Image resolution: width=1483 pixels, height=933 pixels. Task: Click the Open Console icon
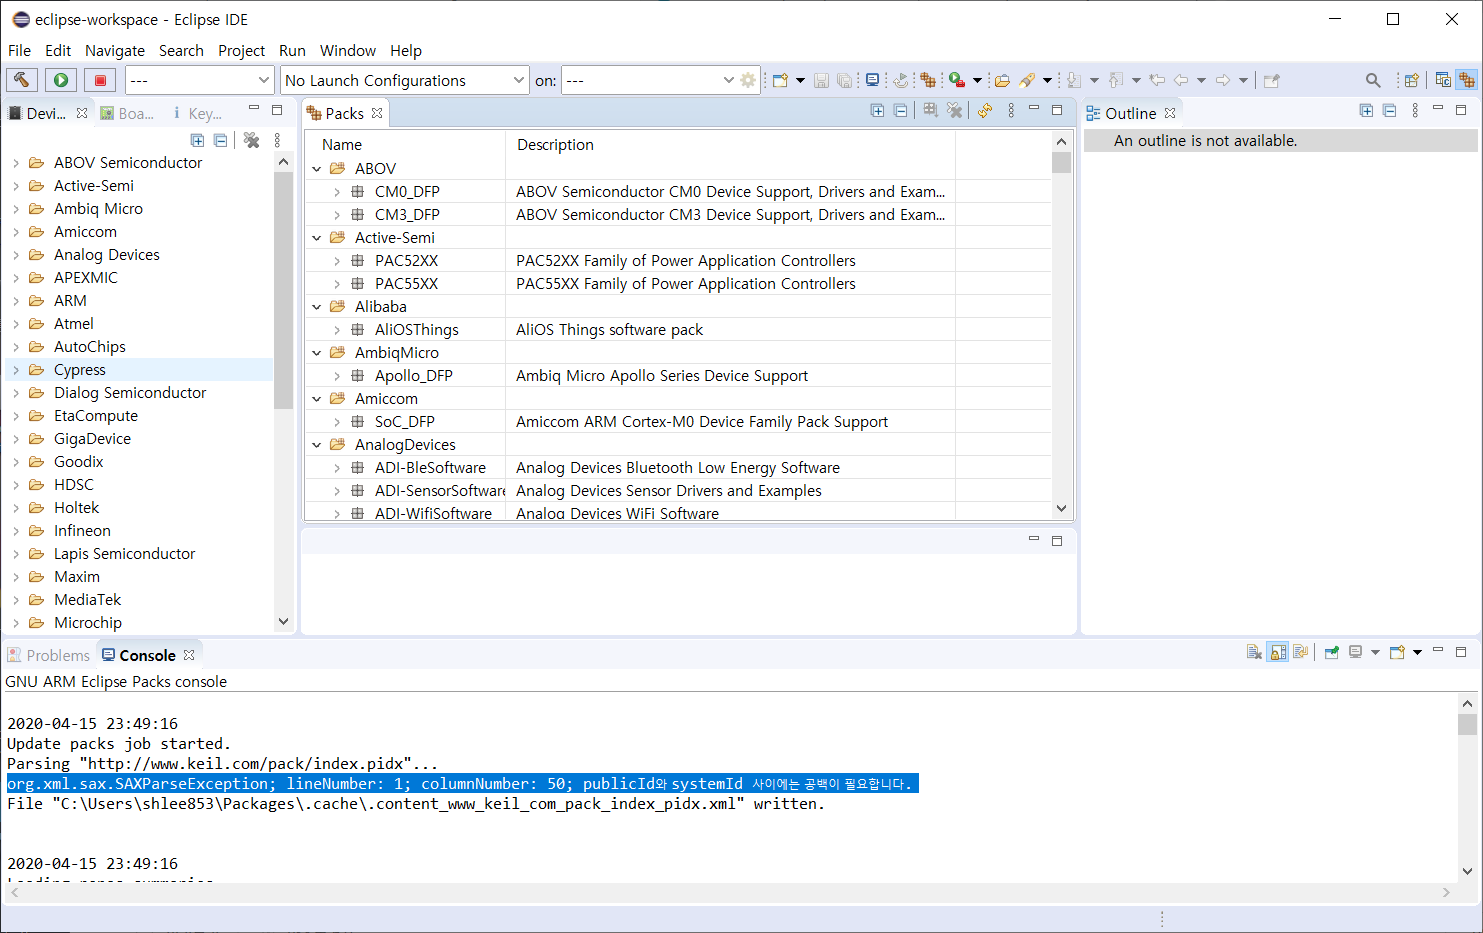tap(1397, 652)
